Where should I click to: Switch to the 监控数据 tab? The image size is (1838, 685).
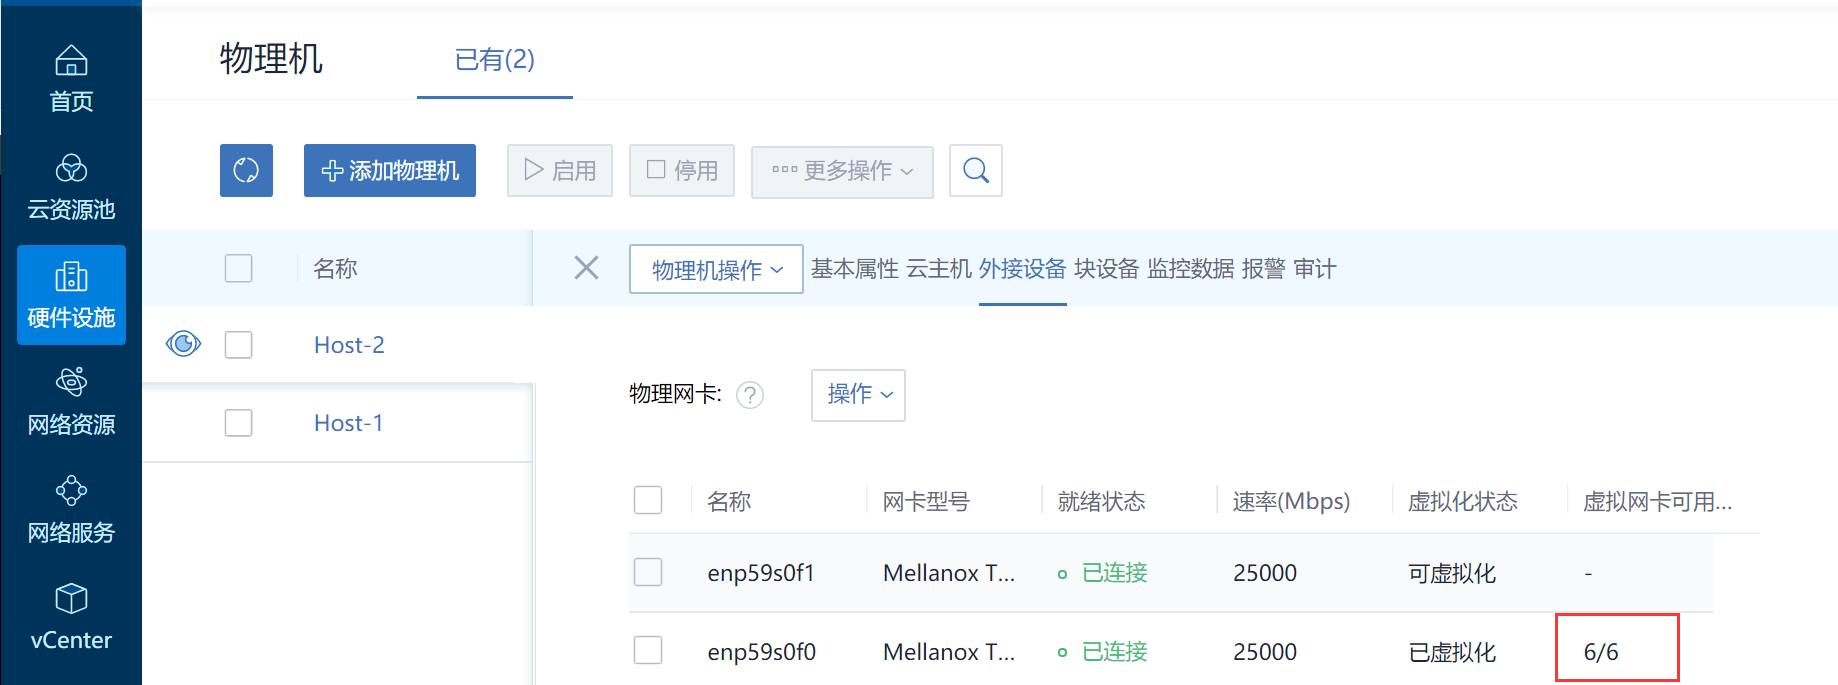(1190, 269)
